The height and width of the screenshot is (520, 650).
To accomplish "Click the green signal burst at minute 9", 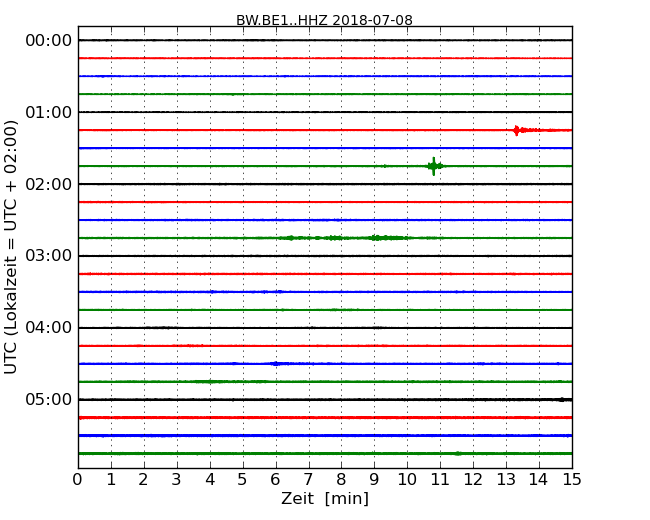I will click(x=388, y=238).
